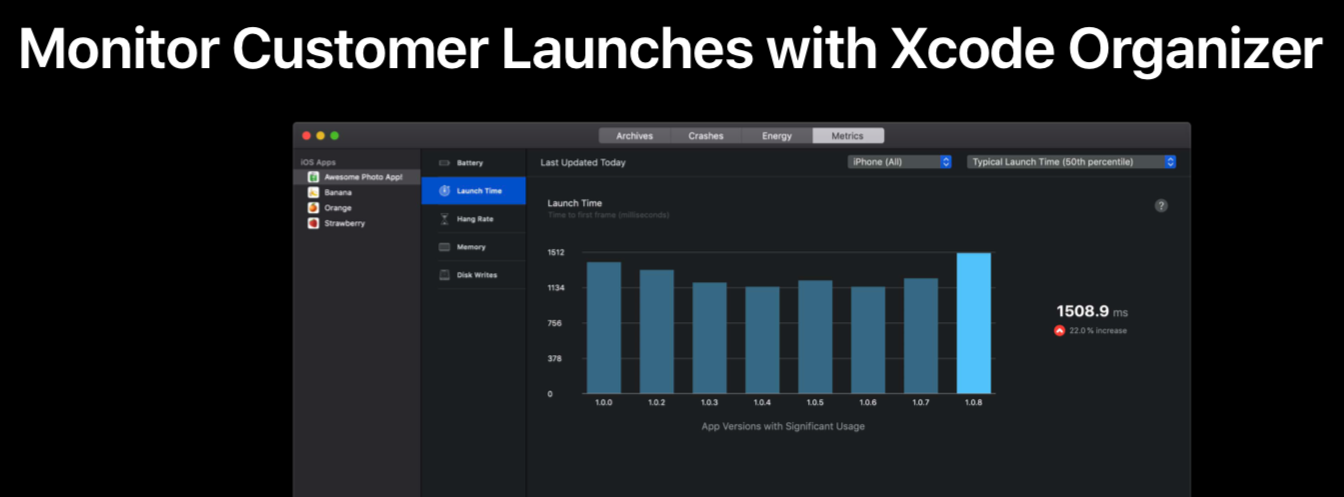Open the iPhone (All) device dropdown
1344x497 pixels.
(x=899, y=162)
